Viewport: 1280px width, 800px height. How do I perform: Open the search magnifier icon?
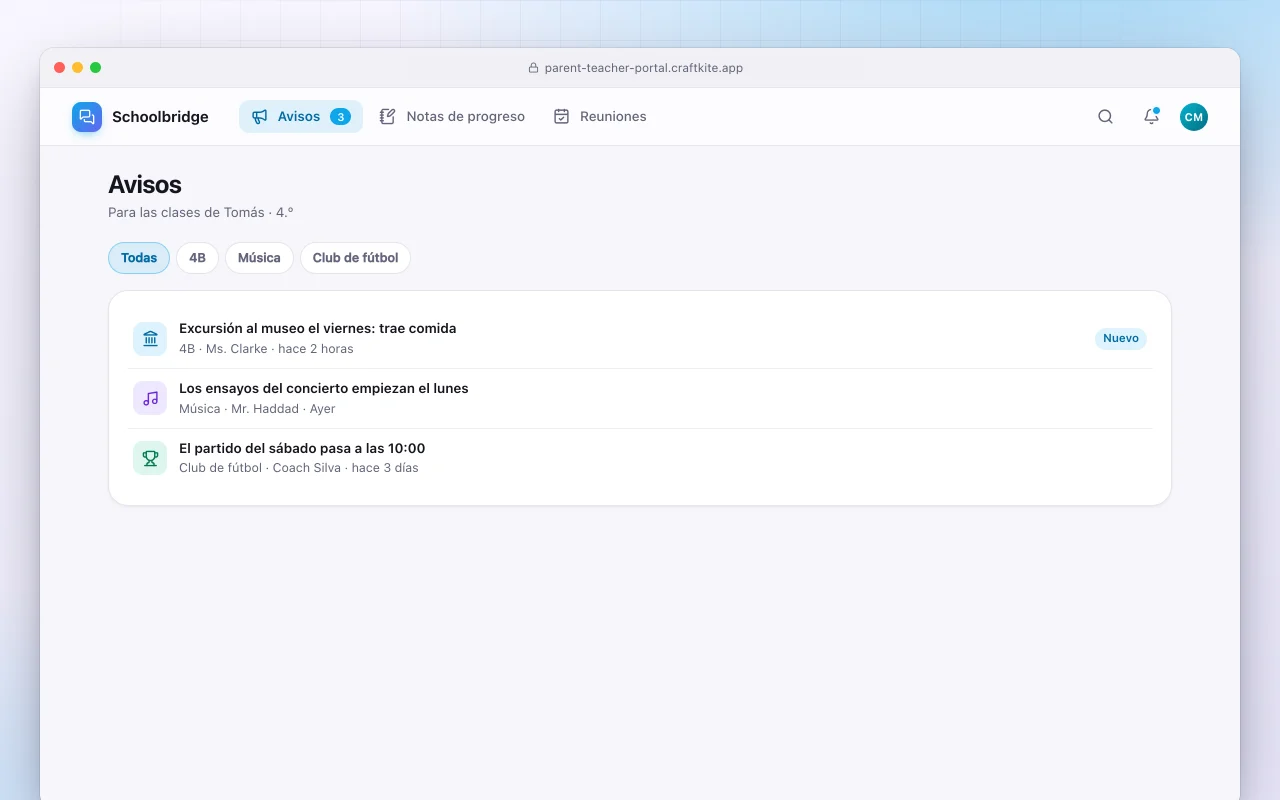(1105, 117)
